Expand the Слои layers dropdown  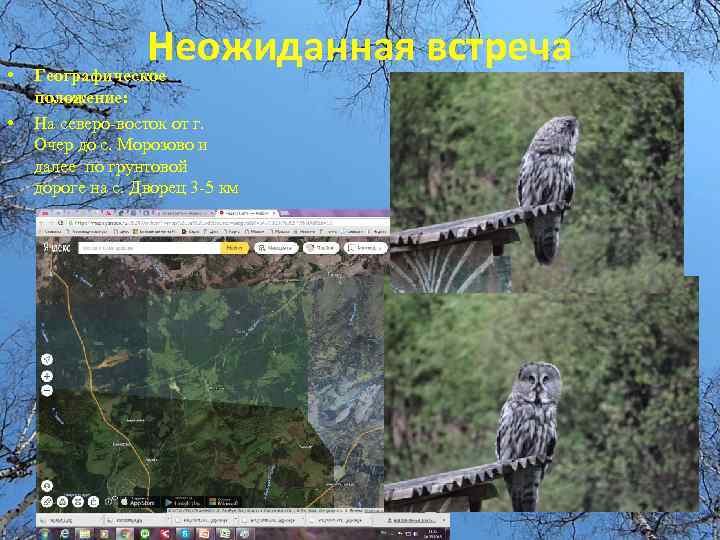click(366, 248)
